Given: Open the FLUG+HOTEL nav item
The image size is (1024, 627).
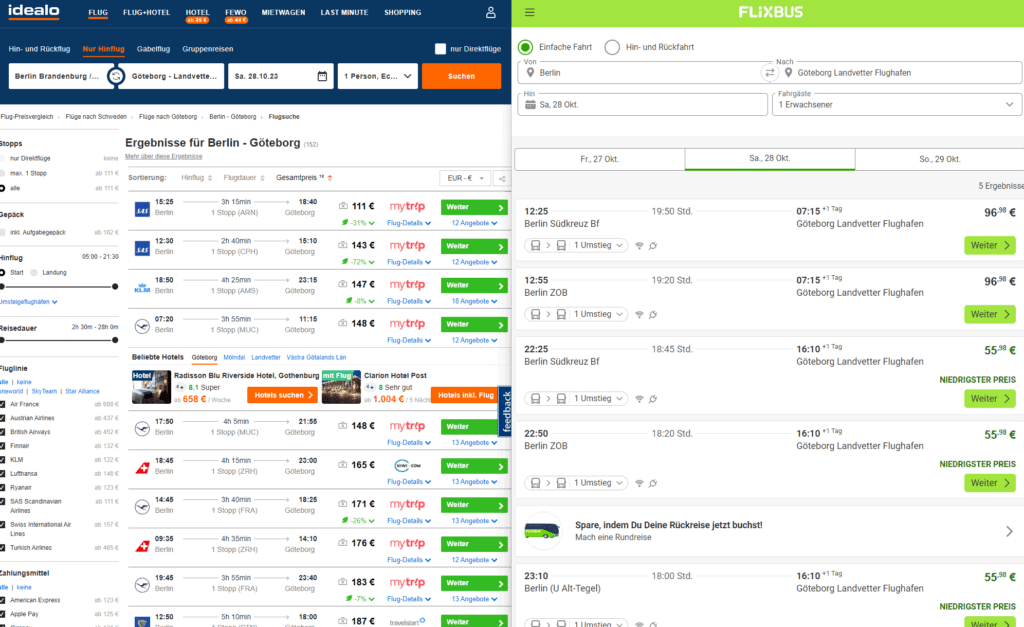Looking at the screenshot, I should (x=146, y=12).
